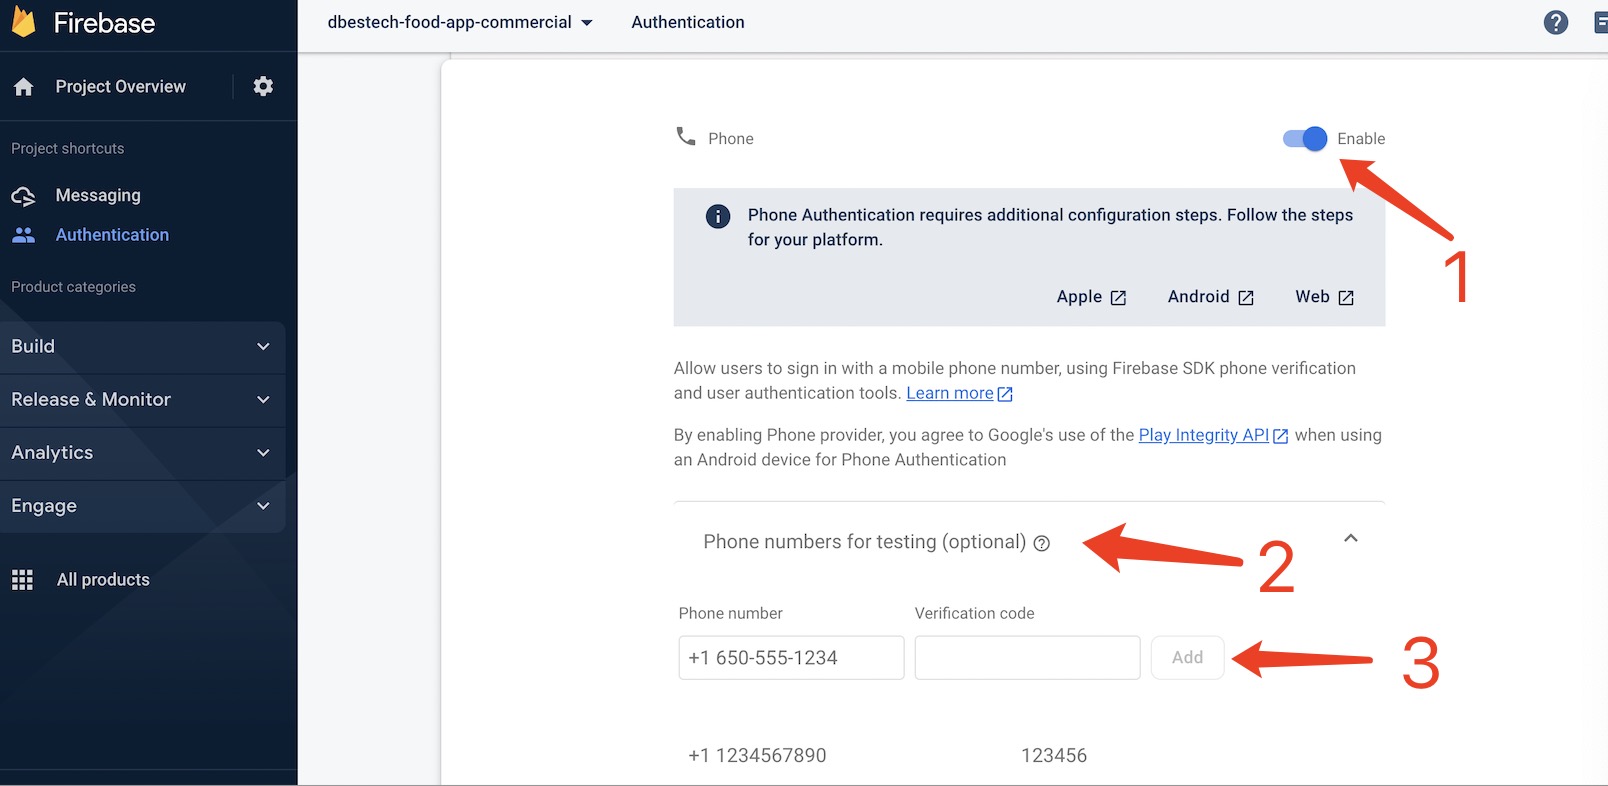Click the Phone provider label
Viewport: 1608px width, 786px height.
[x=731, y=139]
